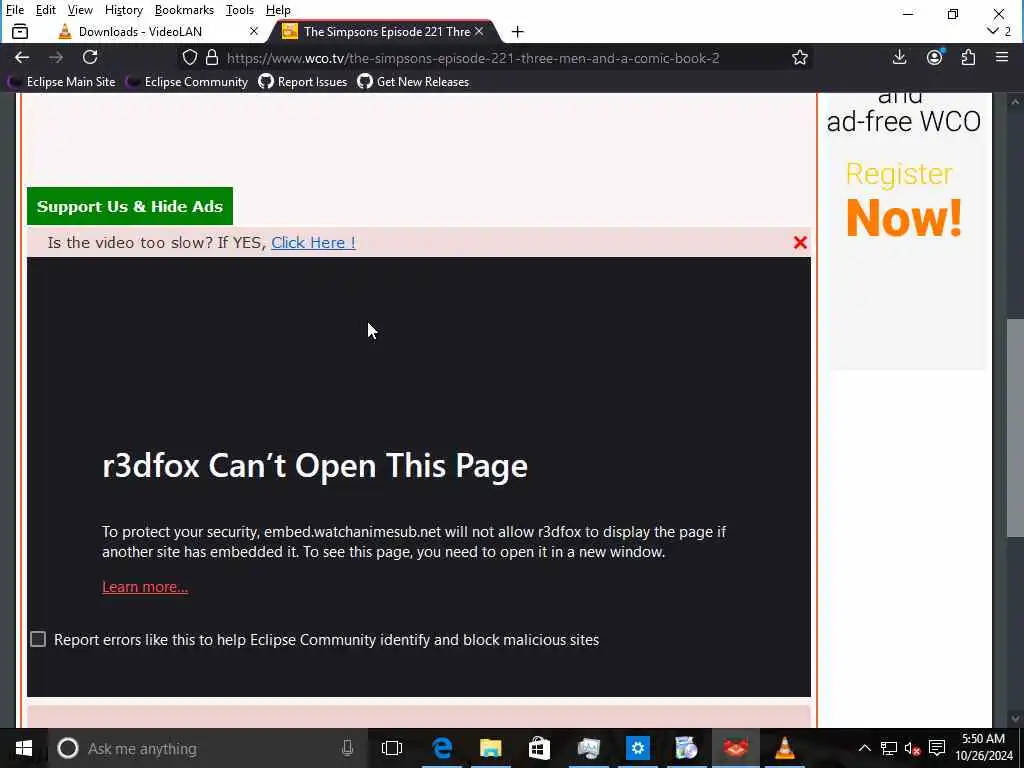Image resolution: width=1024 pixels, height=768 pixels.
Task: Bookmark this page with star icon
Action: click(x=799, y=57)
